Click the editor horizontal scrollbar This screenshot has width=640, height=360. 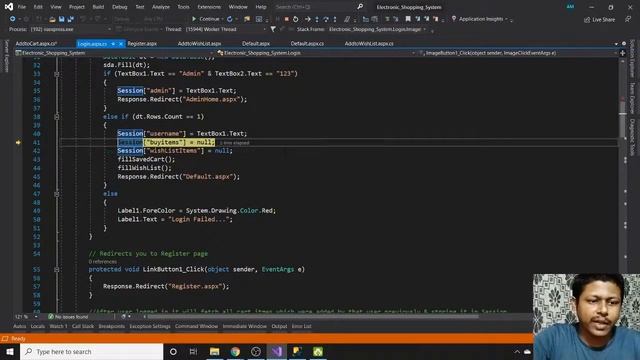313,316
